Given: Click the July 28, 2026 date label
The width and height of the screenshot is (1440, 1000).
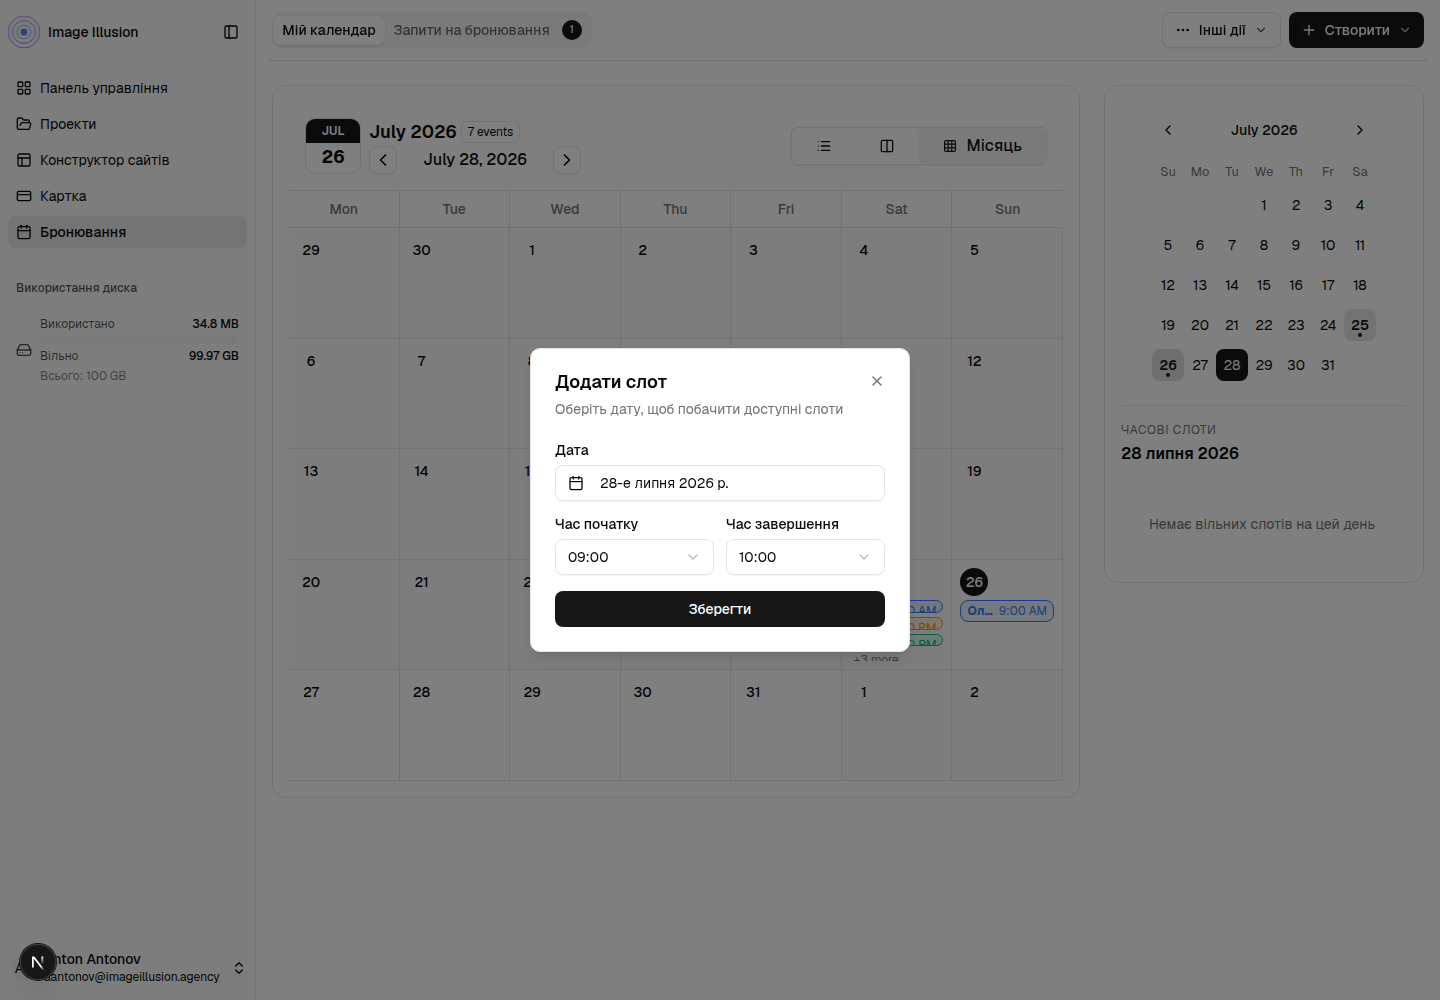Looking at the screenshot, I should click(x=475, y=160).
